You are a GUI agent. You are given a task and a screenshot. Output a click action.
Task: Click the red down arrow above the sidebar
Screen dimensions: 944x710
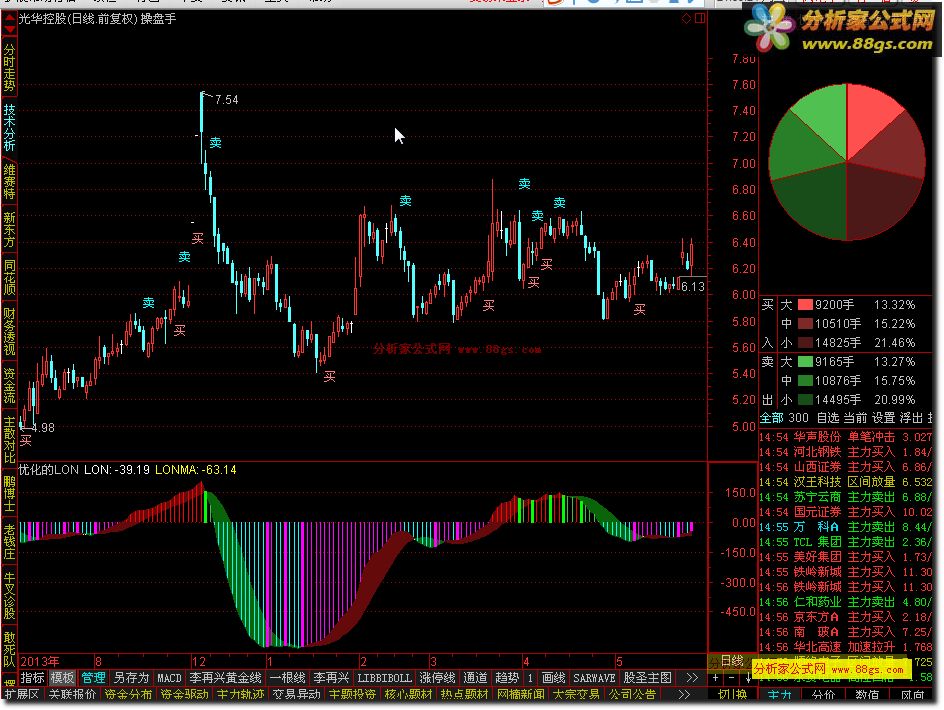click(9, 28)
